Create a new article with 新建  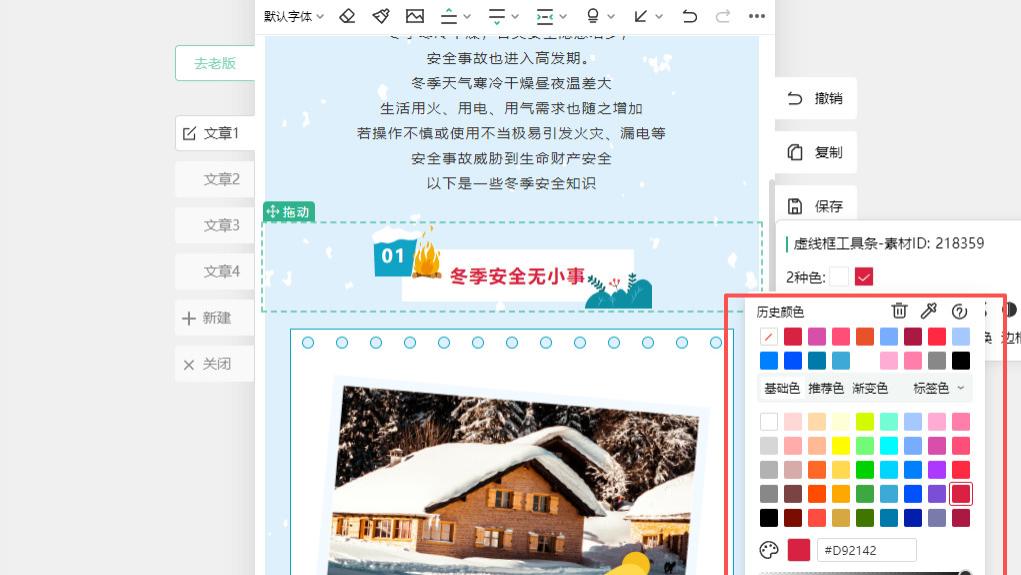(x=215, y=318)
